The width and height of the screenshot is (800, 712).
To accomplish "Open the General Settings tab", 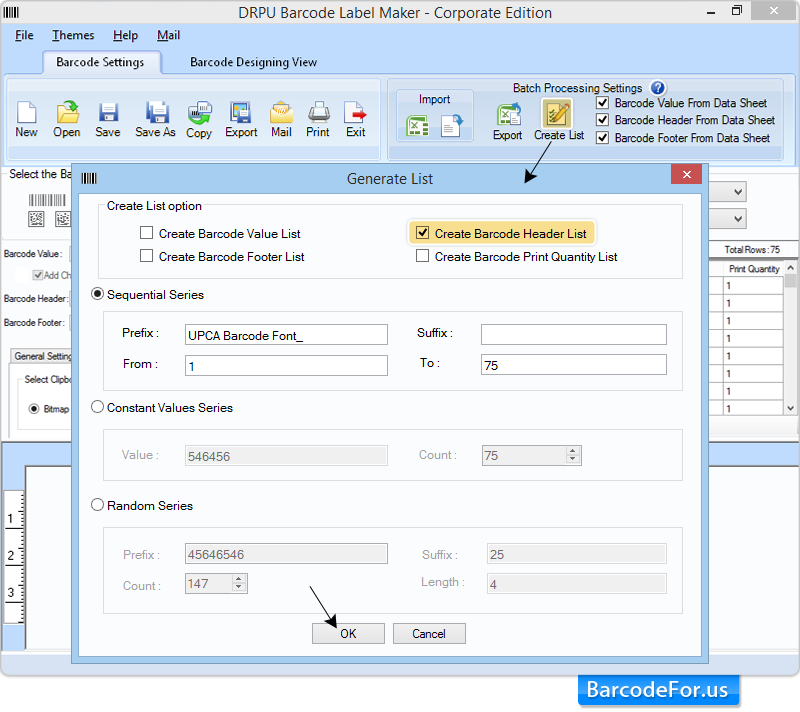I will click(42, 356).
